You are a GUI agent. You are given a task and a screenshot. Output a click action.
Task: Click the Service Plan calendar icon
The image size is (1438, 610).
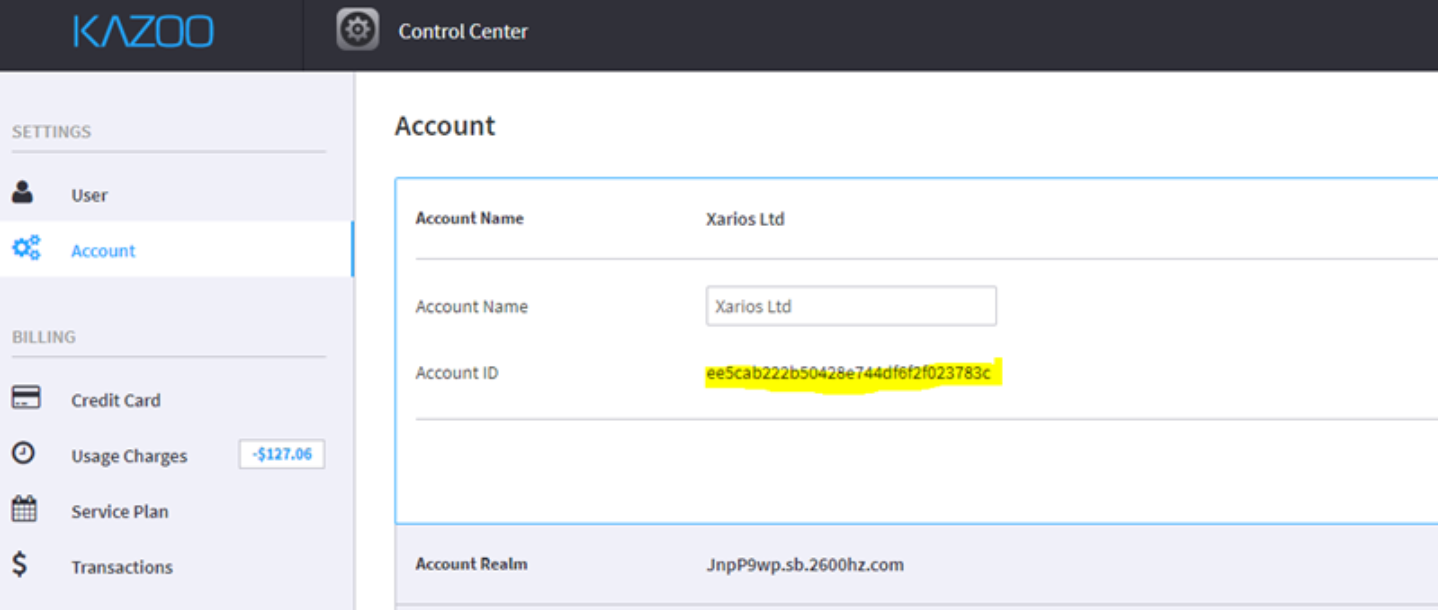pyautogui.click(x=24, y=509)
